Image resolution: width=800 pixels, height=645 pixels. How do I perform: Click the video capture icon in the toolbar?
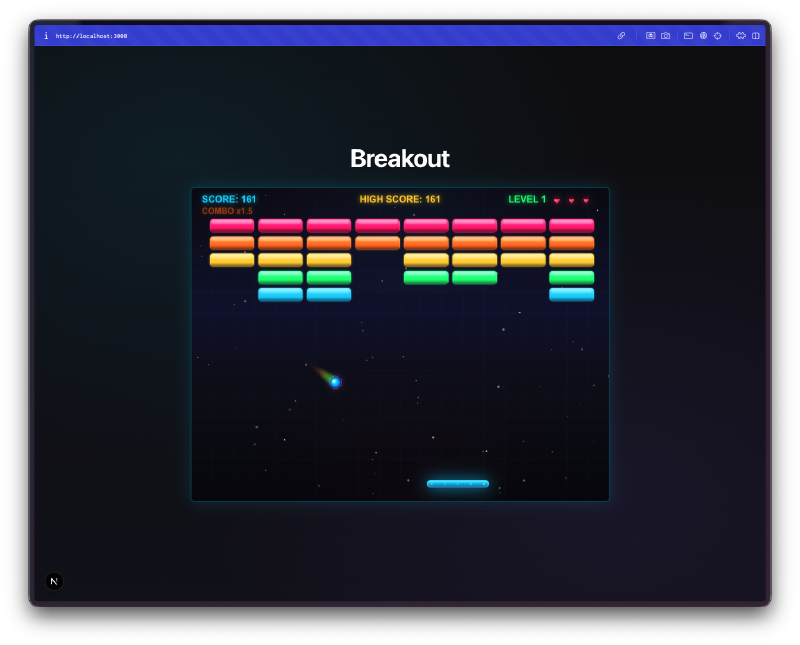pyautogui.click(x=651, y=36)
